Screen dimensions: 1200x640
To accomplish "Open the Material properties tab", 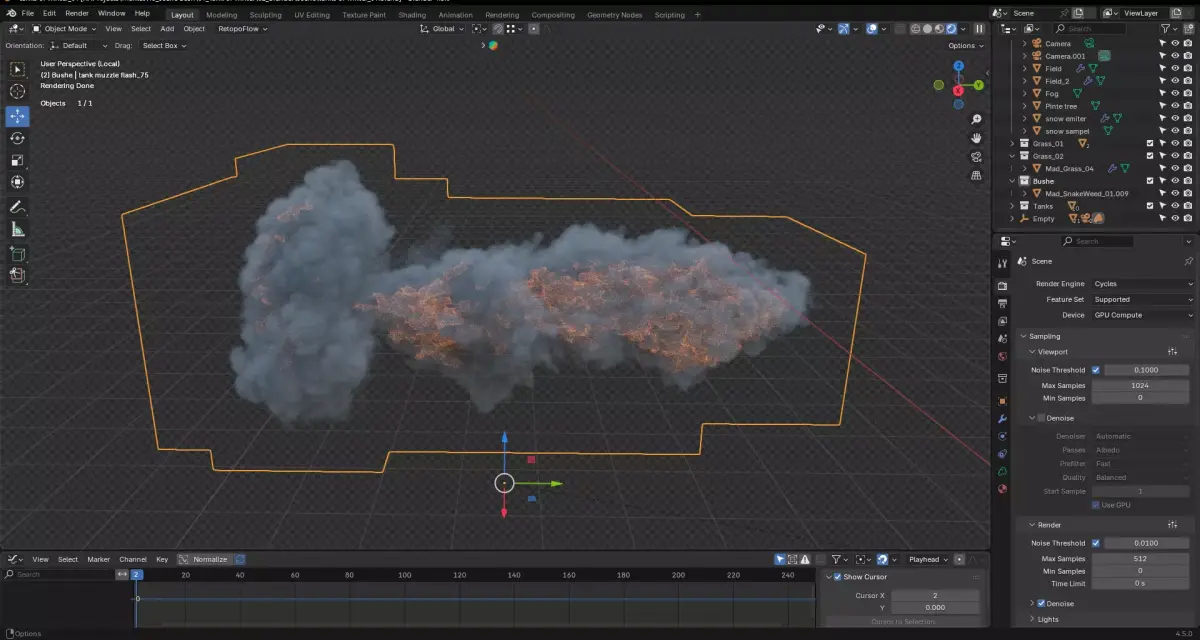I will 1002,489.
